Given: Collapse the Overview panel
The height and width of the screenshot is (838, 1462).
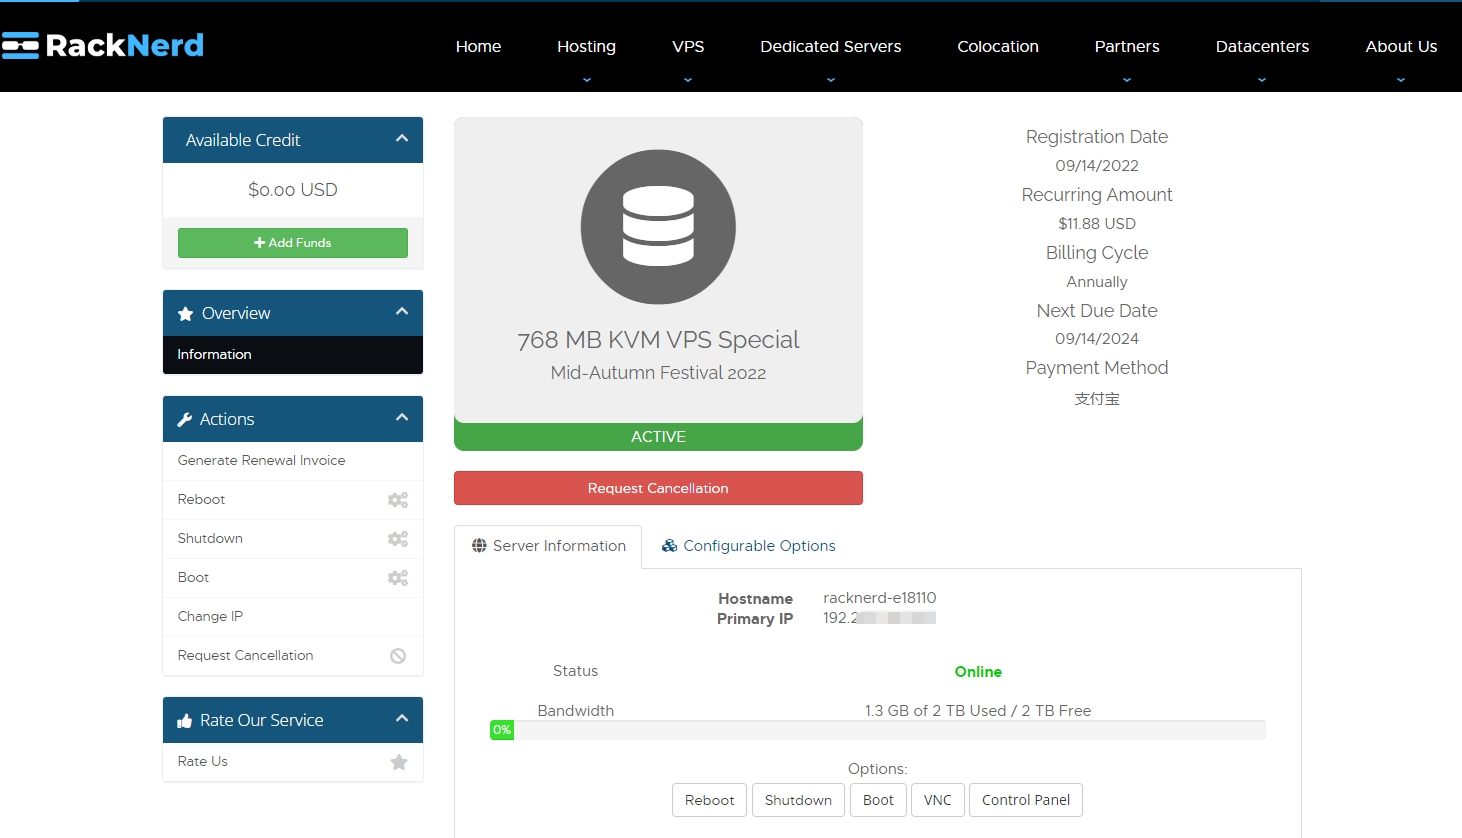Looking at the screenshot, I should click(x=402, y=312).
